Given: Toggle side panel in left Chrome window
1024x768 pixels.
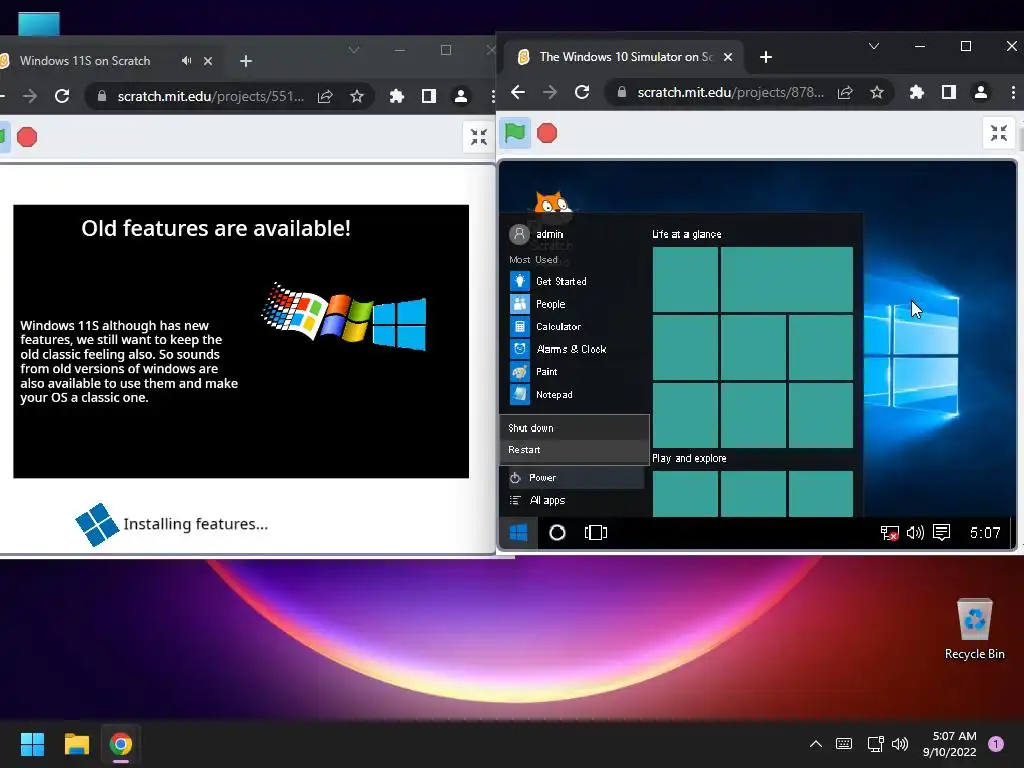Looking at the screenshot, I should tap(428, 96).
